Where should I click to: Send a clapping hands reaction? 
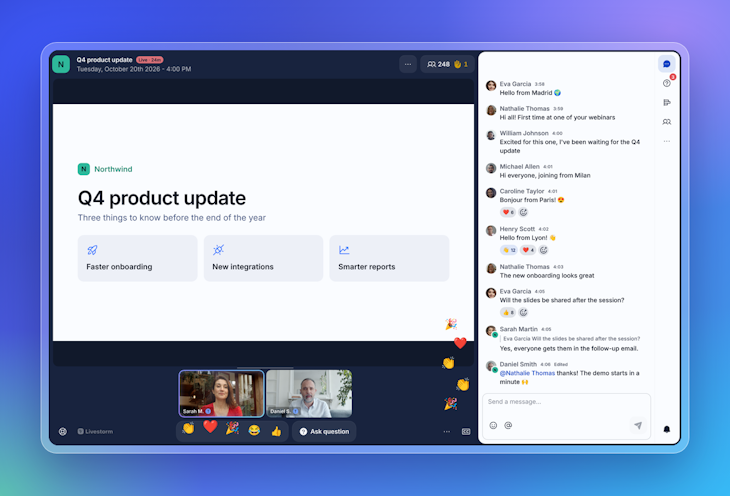[x=188, y=428]
